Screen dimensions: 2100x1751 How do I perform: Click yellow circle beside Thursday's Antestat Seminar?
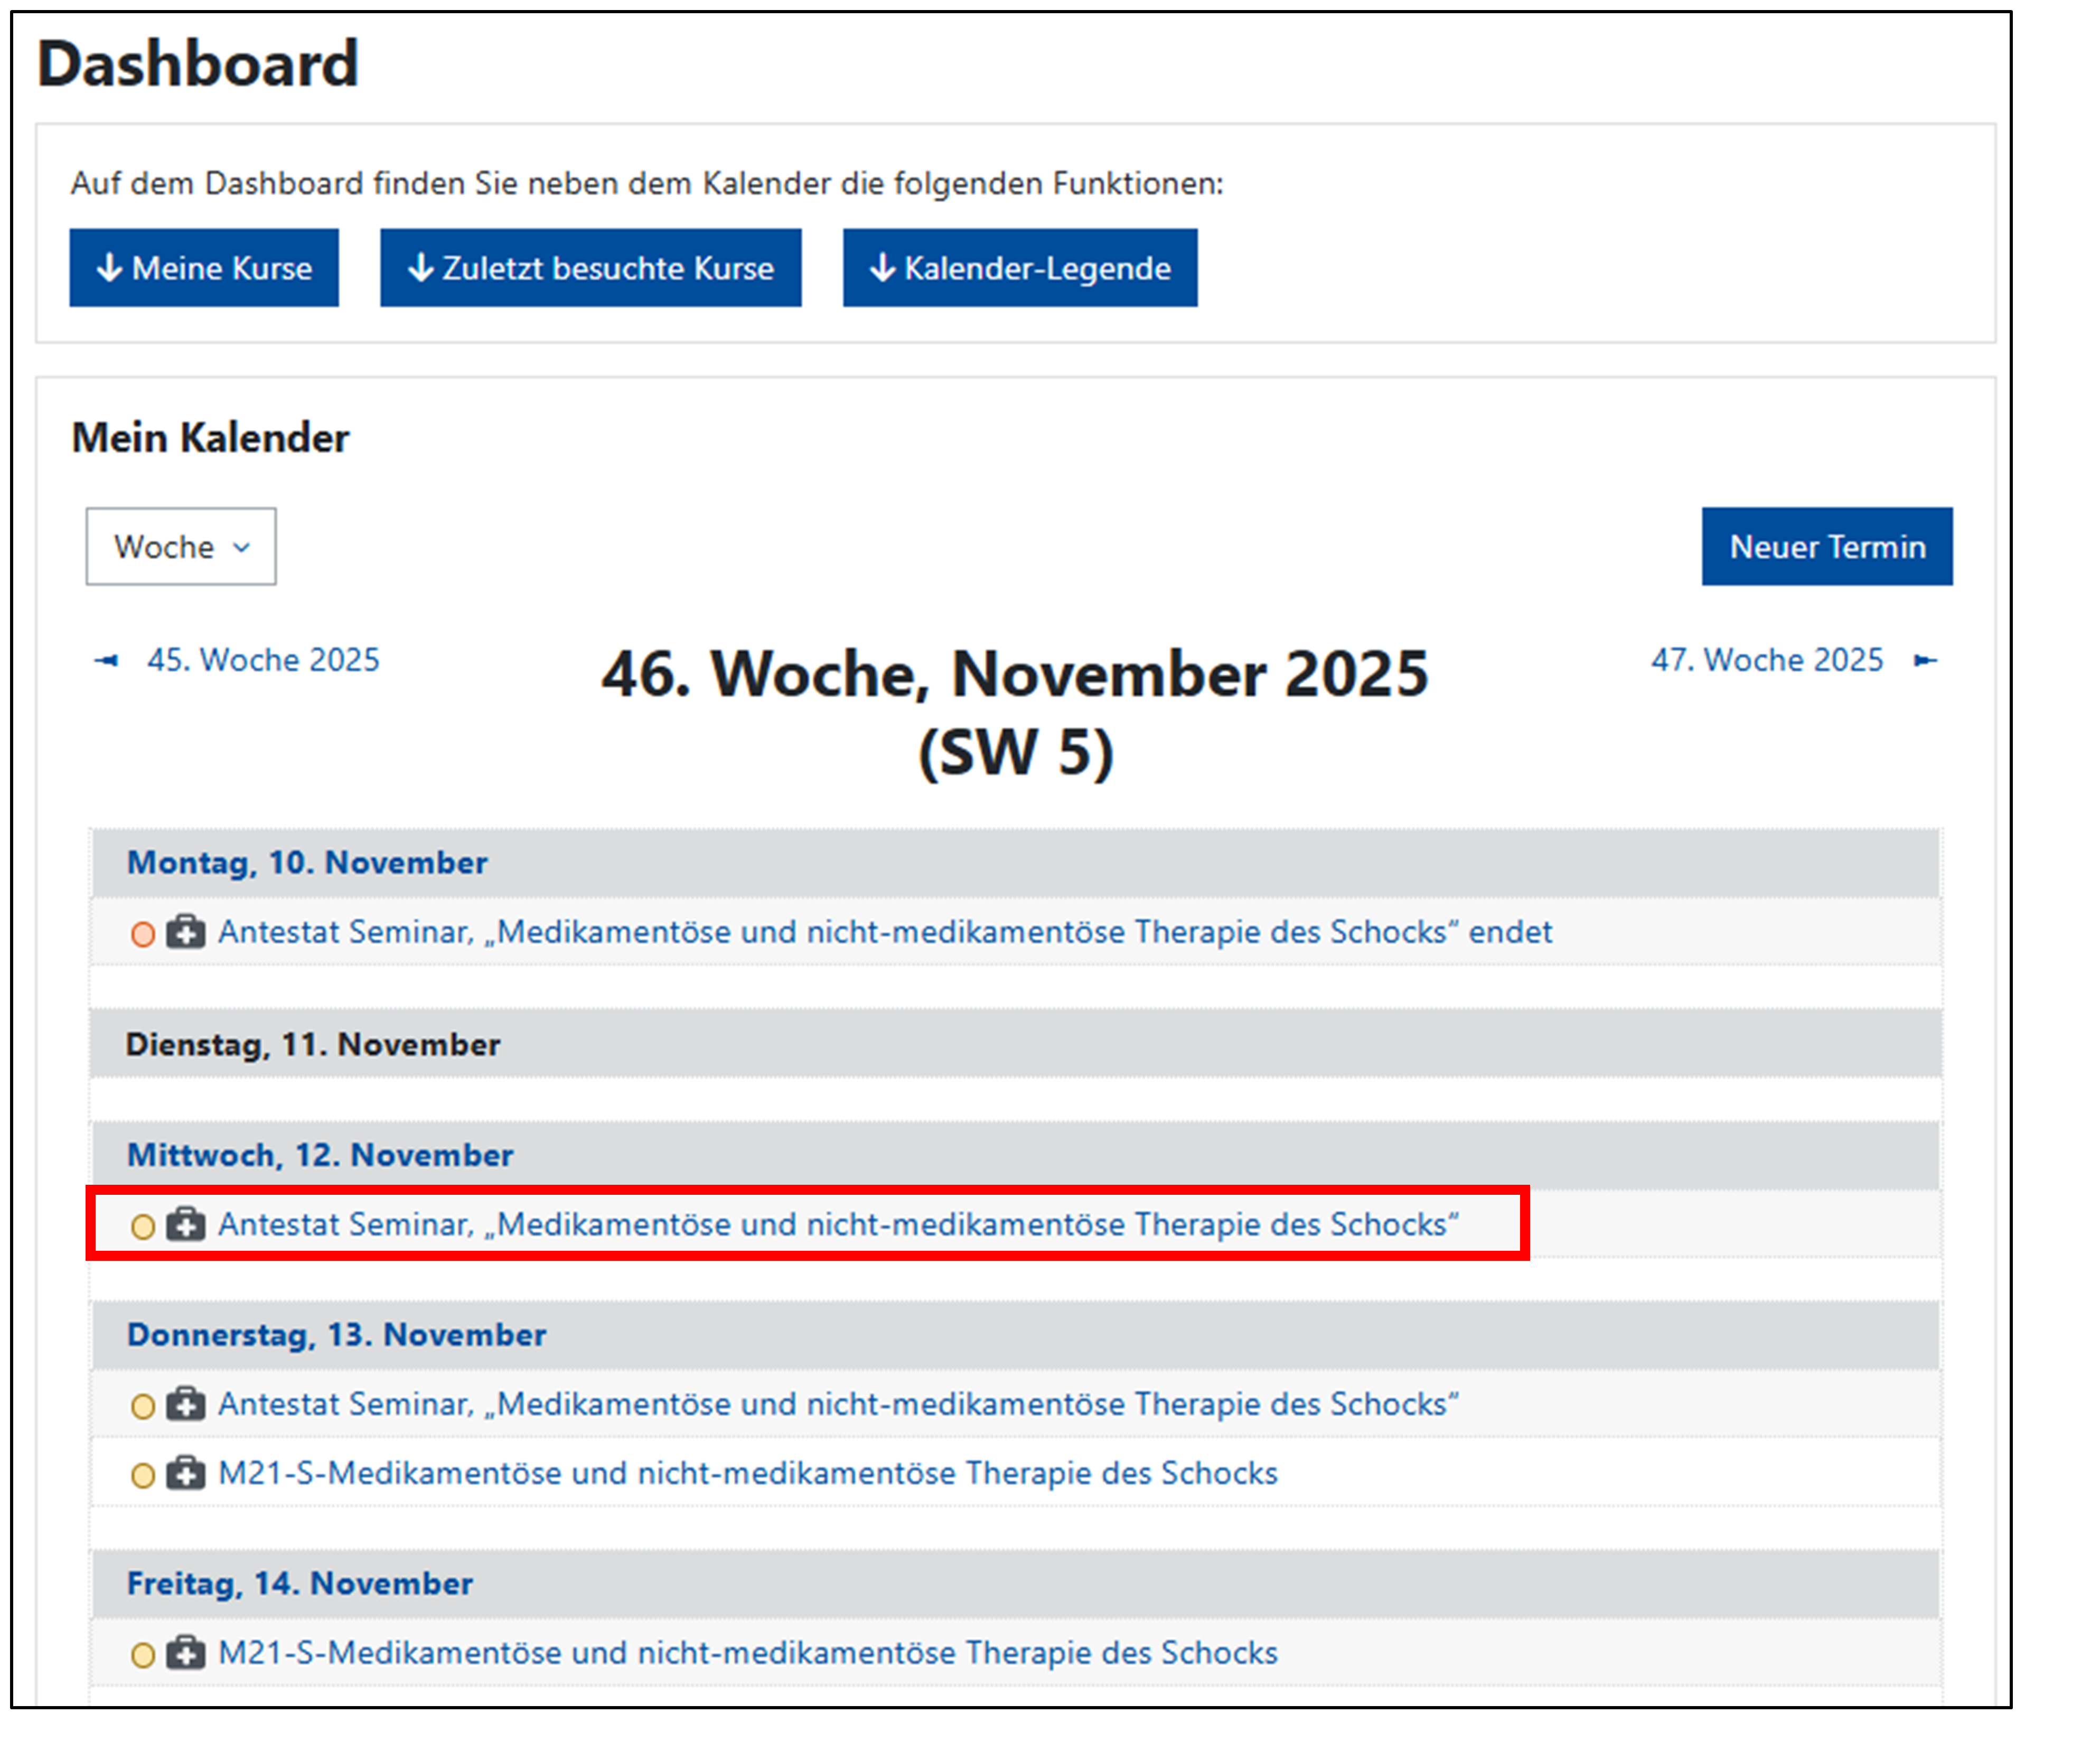(143, 1406)
